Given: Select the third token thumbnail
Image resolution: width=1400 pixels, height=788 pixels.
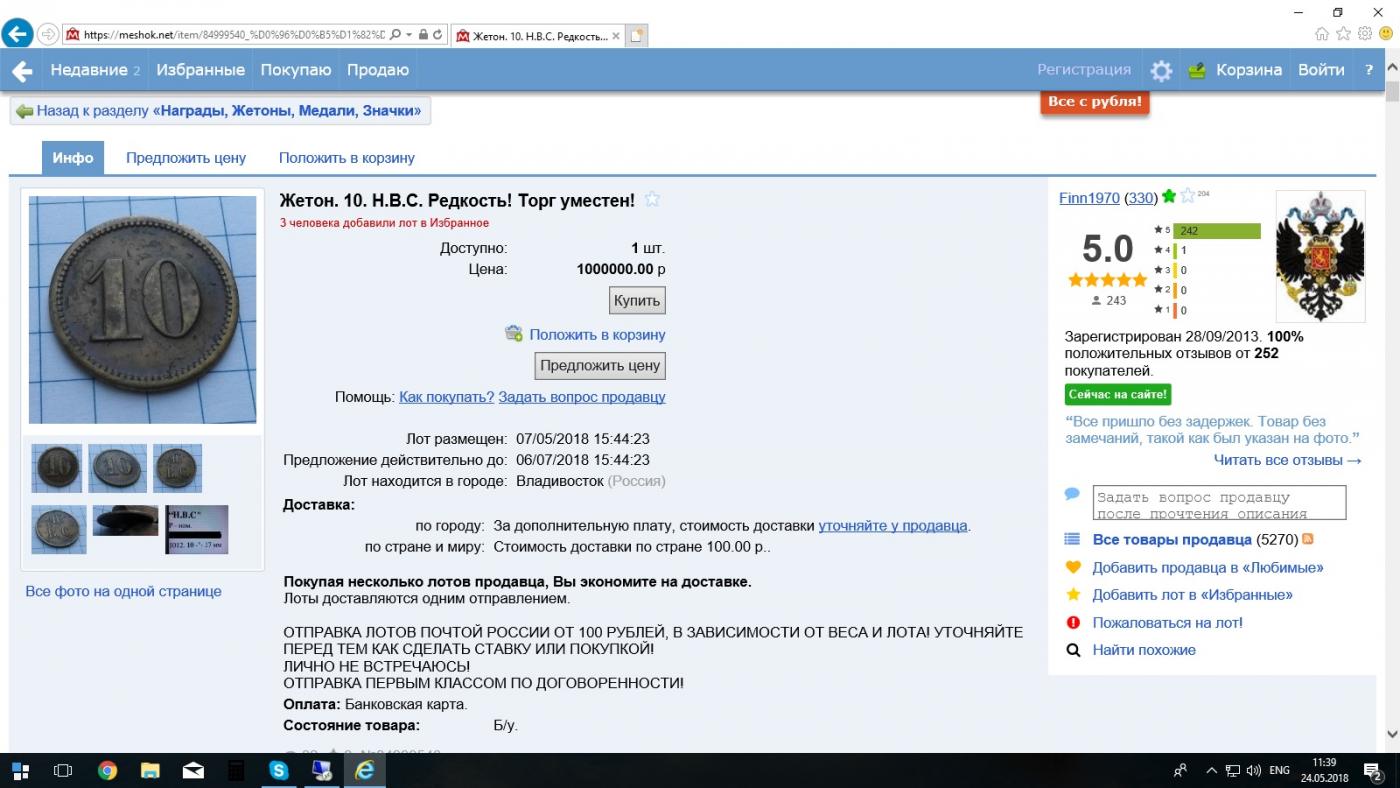Looking at the screenshot, I should point(178,468).
